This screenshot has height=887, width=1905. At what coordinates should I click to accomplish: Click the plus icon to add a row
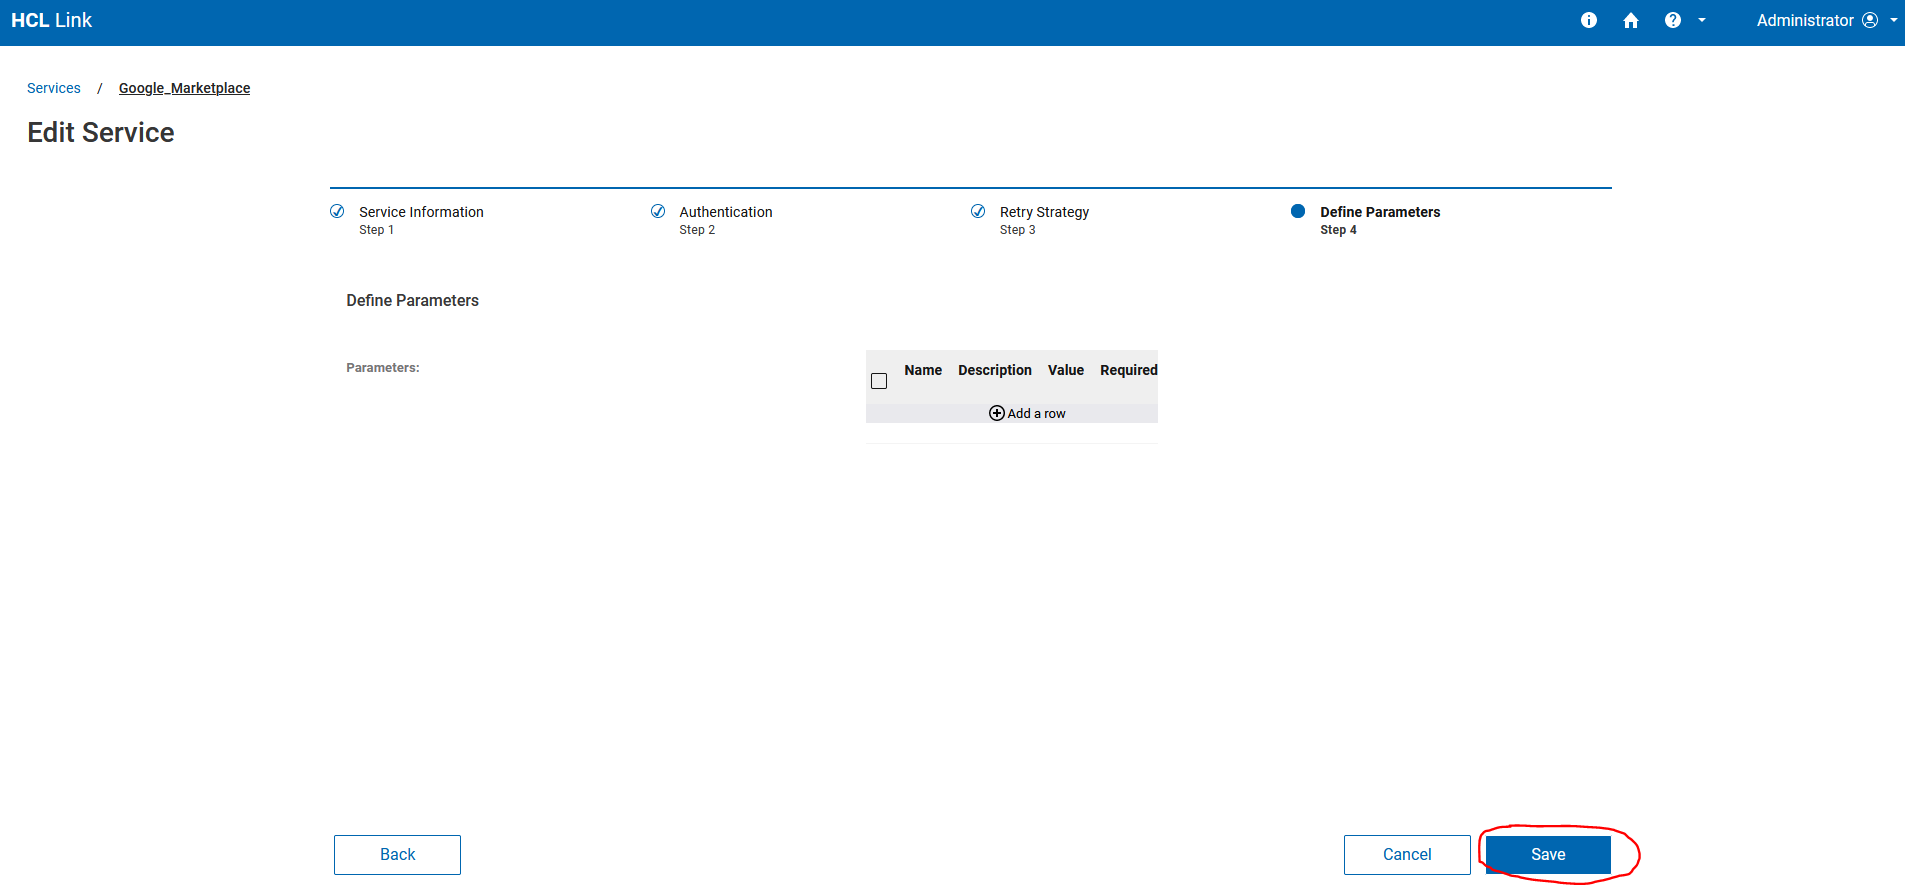(997, 413)
